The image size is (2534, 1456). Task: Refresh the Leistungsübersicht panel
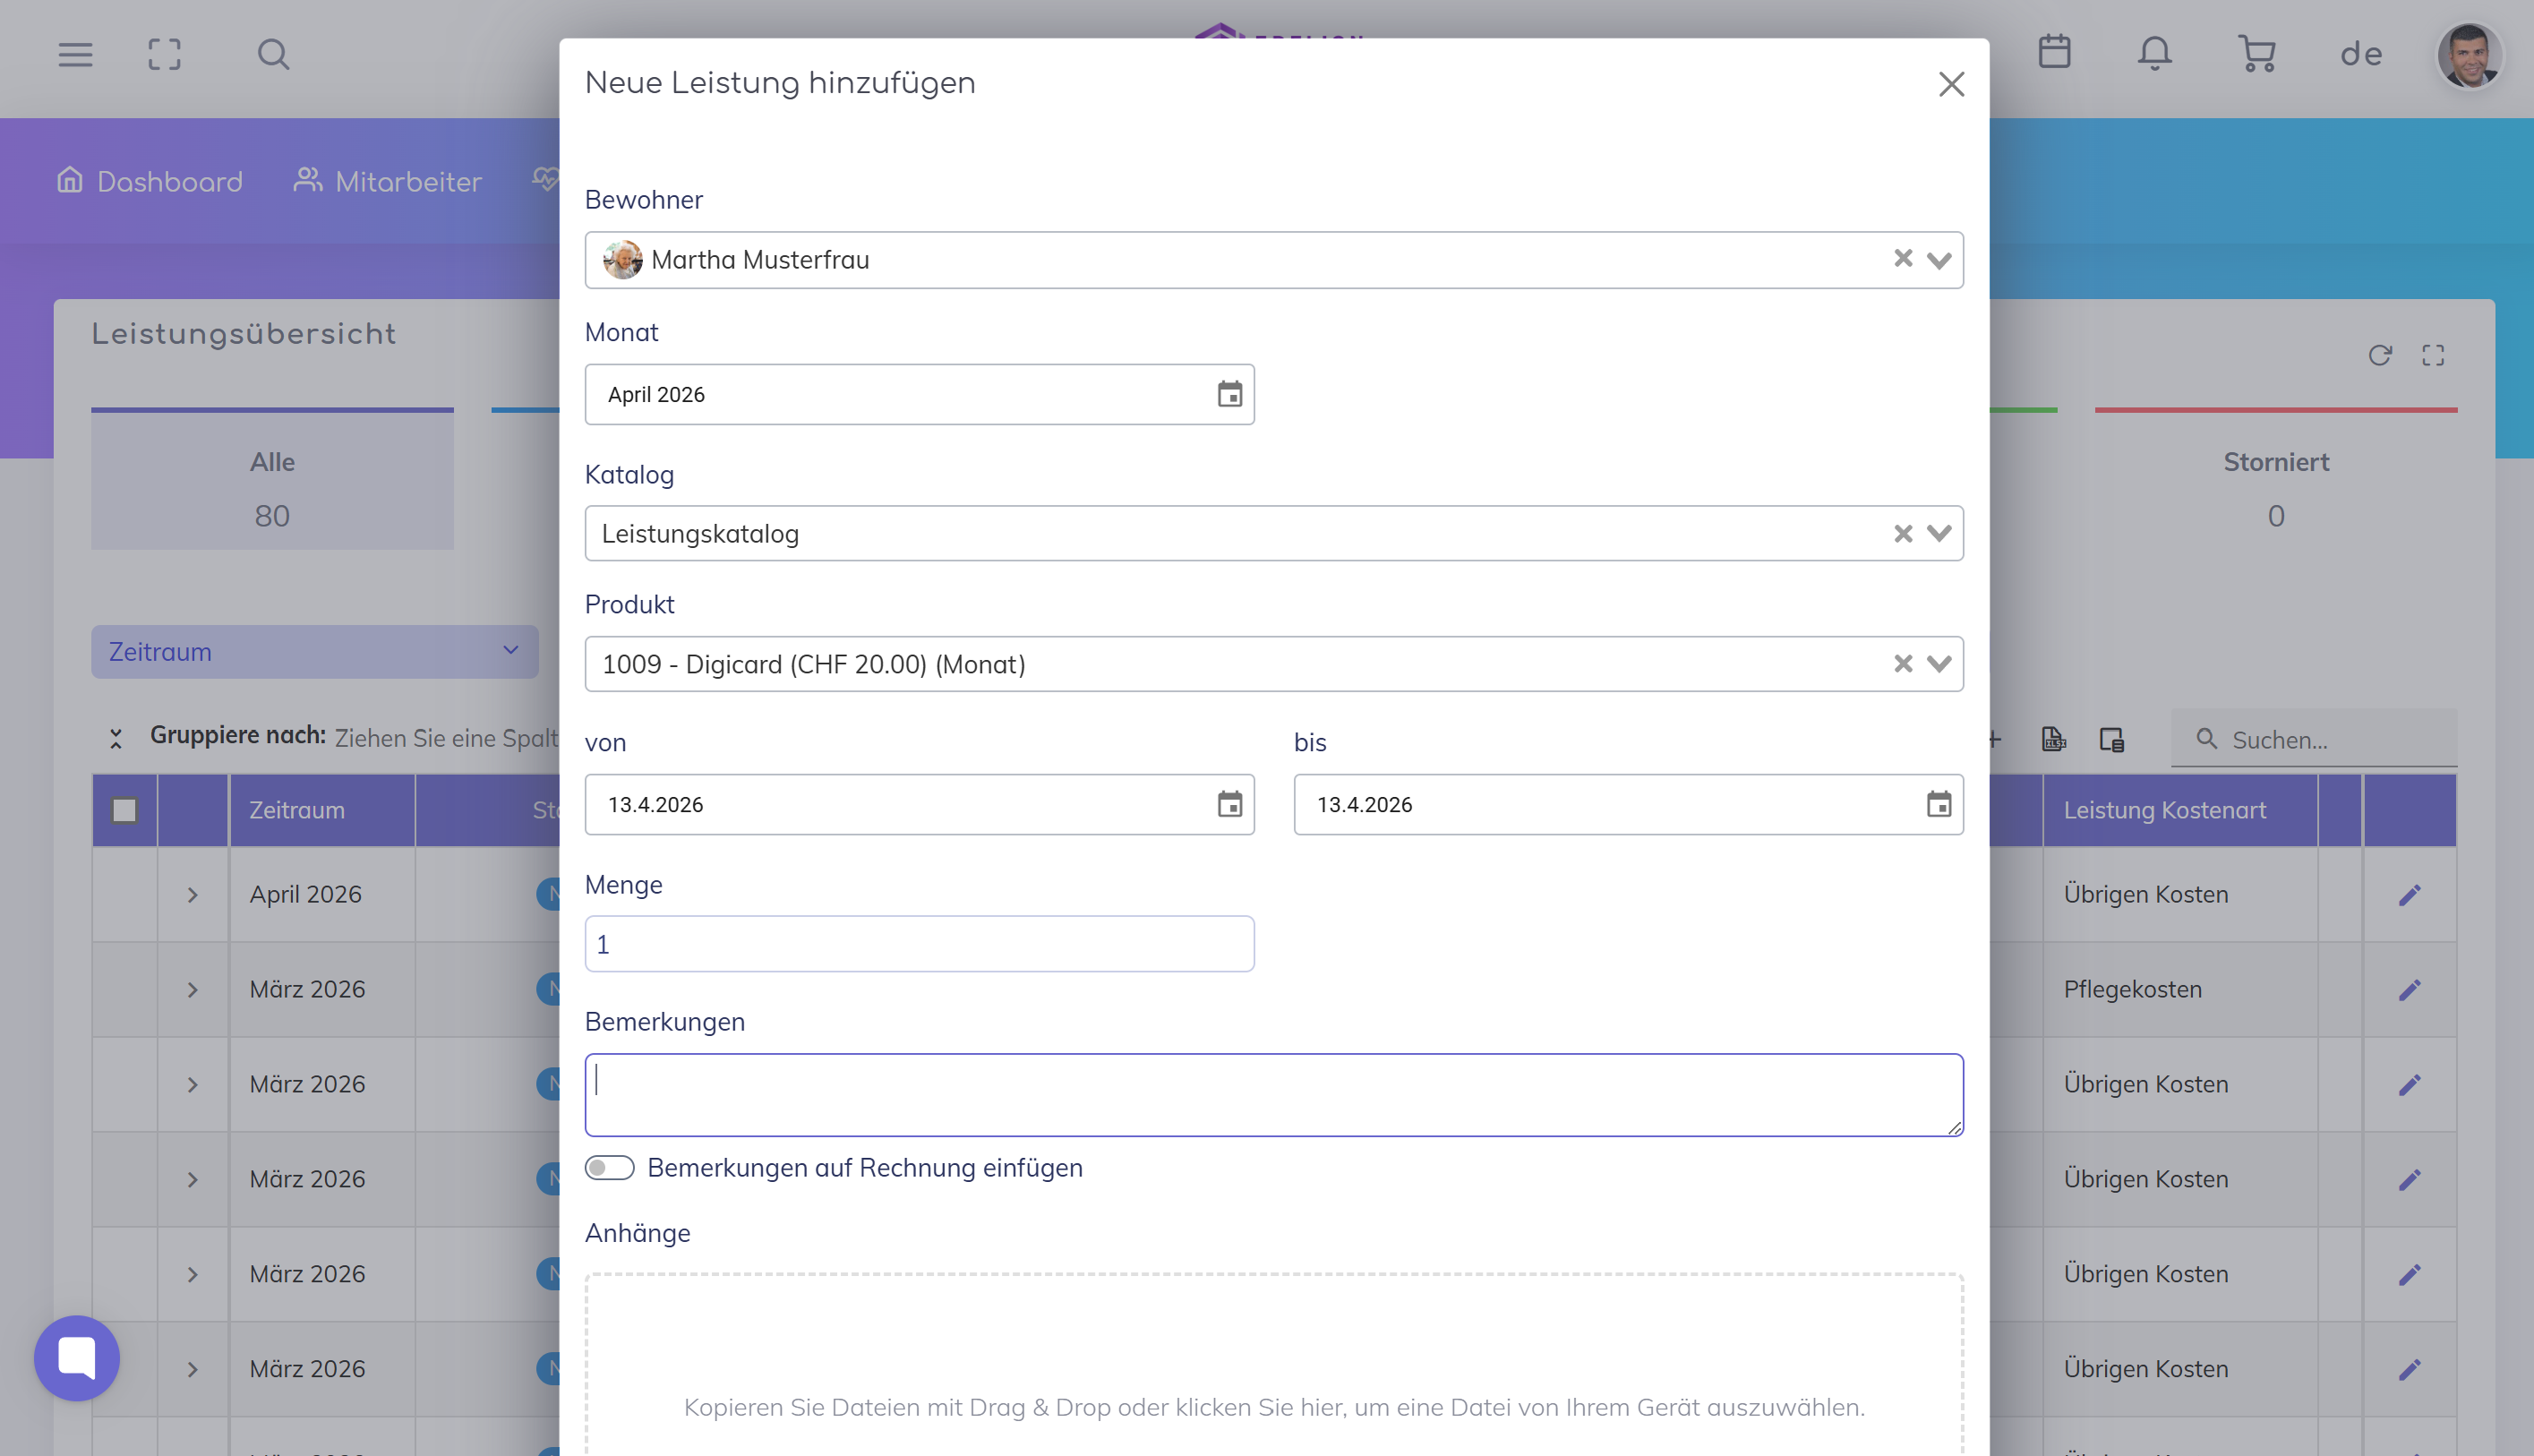click(2379, 356)
